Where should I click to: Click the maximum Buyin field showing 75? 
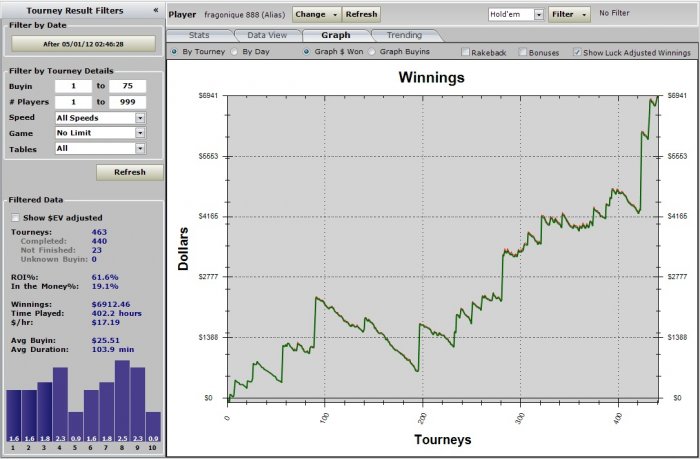tap(128, 86)
